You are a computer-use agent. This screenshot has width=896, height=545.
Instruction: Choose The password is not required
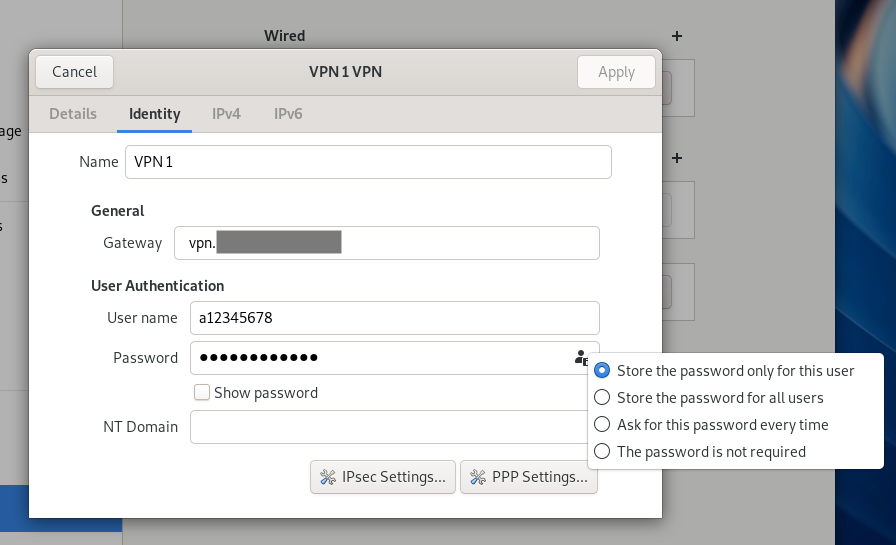(x=602, y=452)
